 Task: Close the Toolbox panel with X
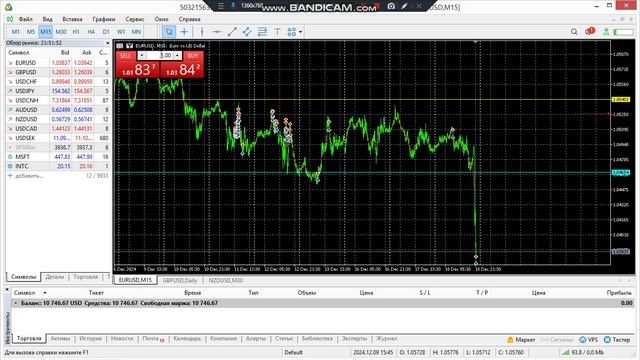[x=7, y=289]
